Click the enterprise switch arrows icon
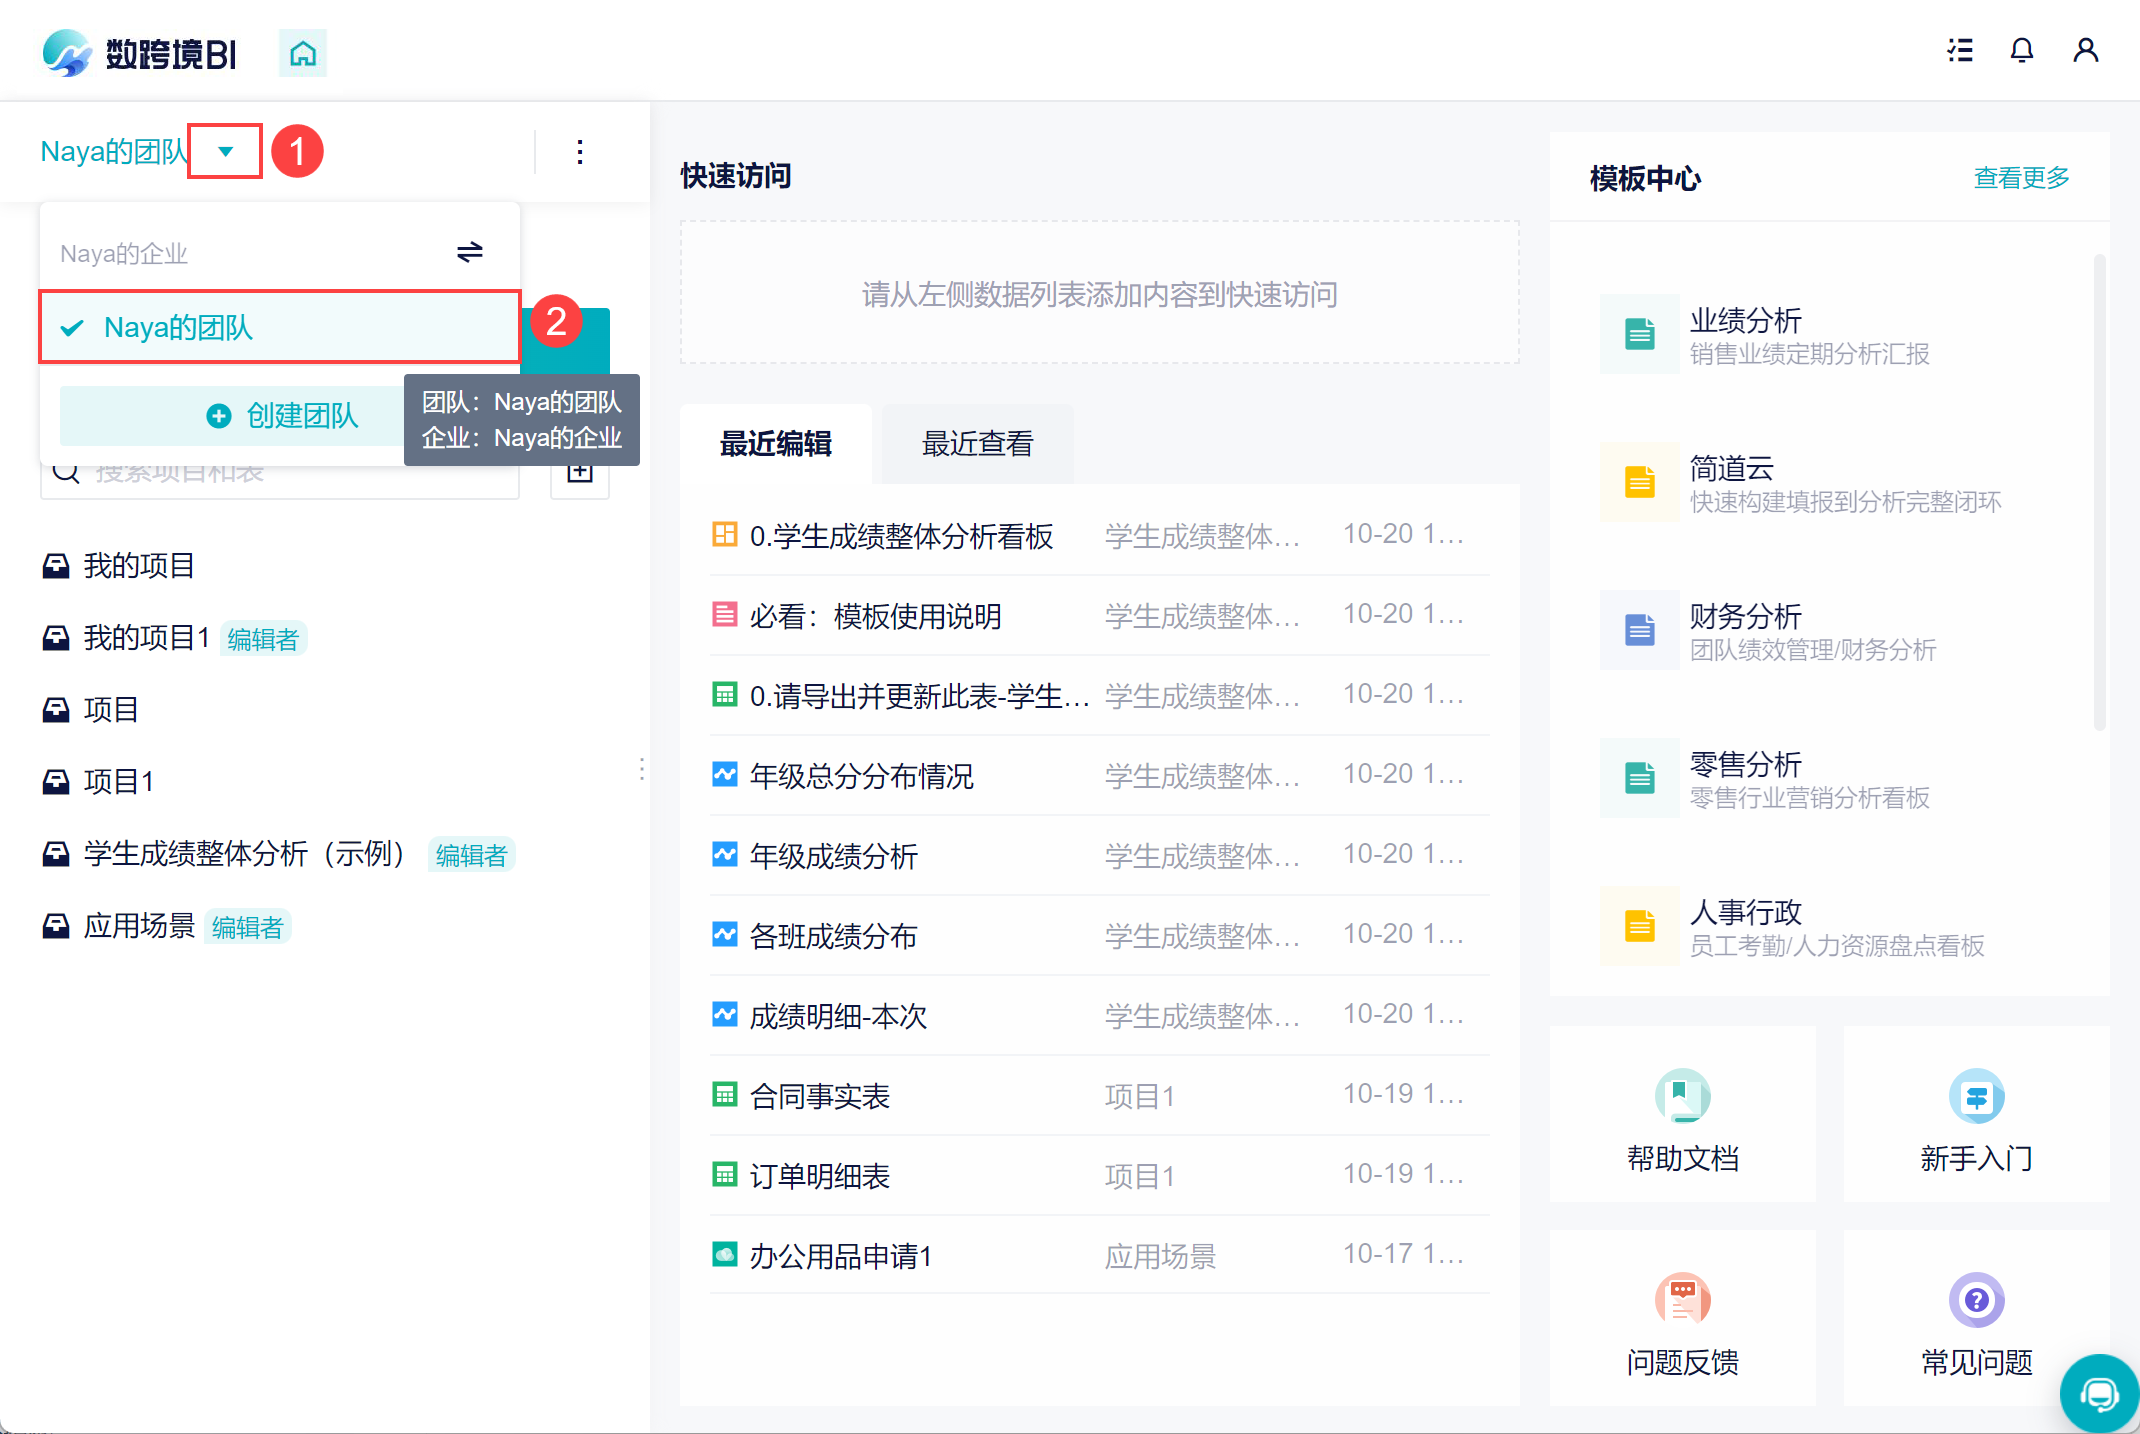The image size is (2140, 1434). click(x=469, y=252)
